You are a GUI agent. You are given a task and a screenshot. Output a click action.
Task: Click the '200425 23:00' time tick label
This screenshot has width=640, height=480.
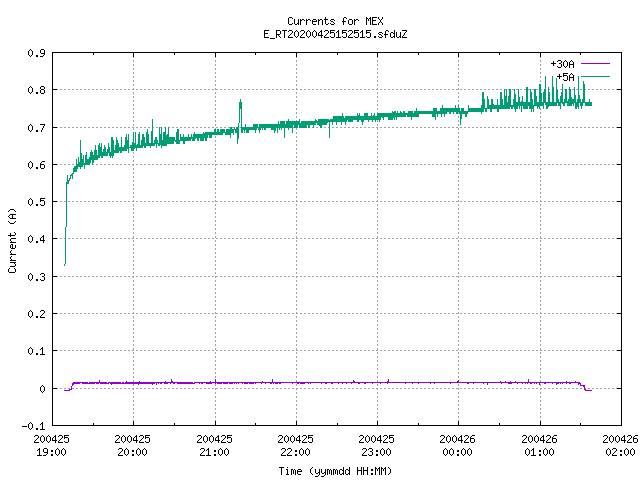click(376, 446)
